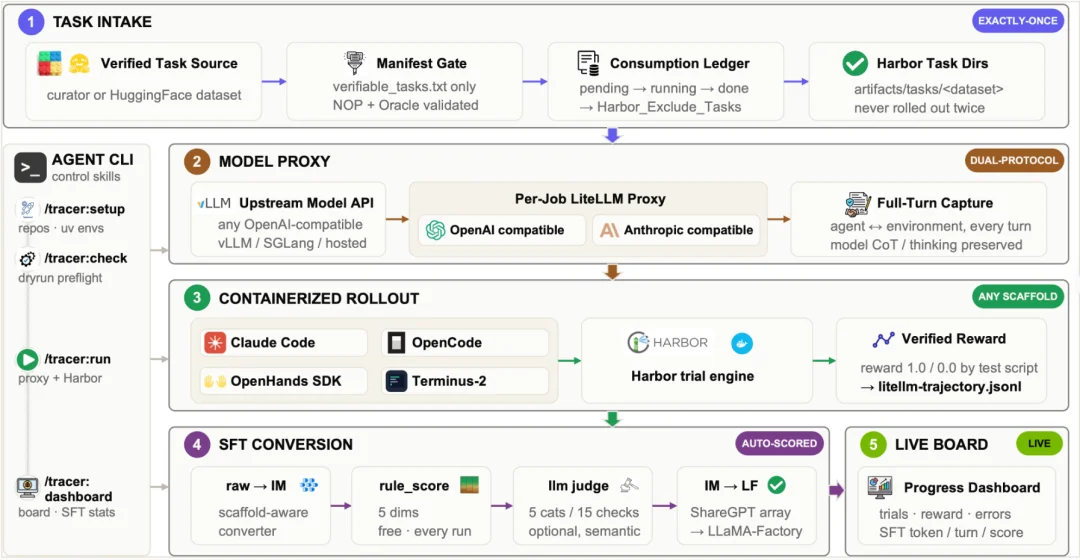Click the vLLM logo in Upstream Model API
The height and width of the screenshot is (560, 1080).
[x=214, y=203]
